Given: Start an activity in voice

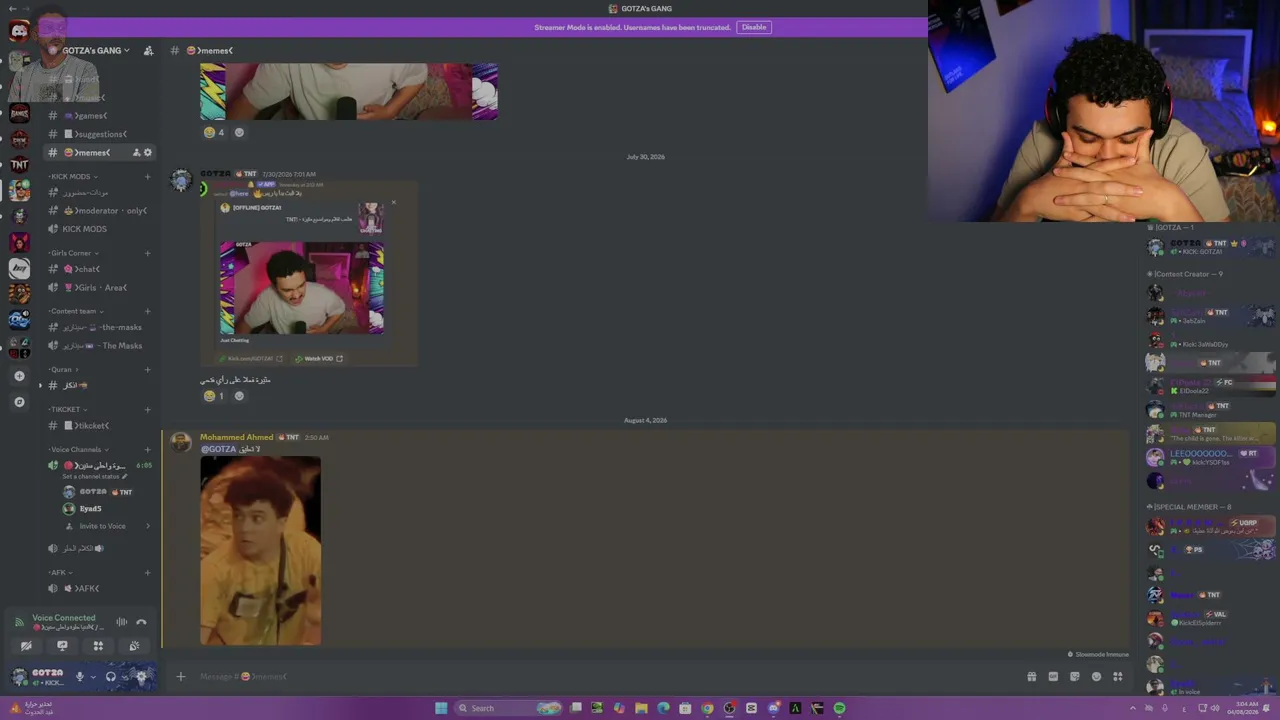Looking at the screenshot, I should (x=98, y=646).
